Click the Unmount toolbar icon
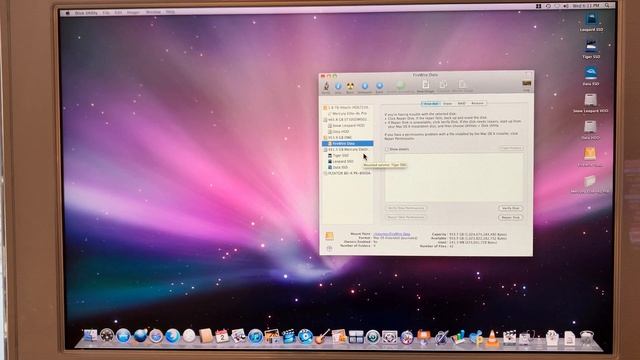 365,87
